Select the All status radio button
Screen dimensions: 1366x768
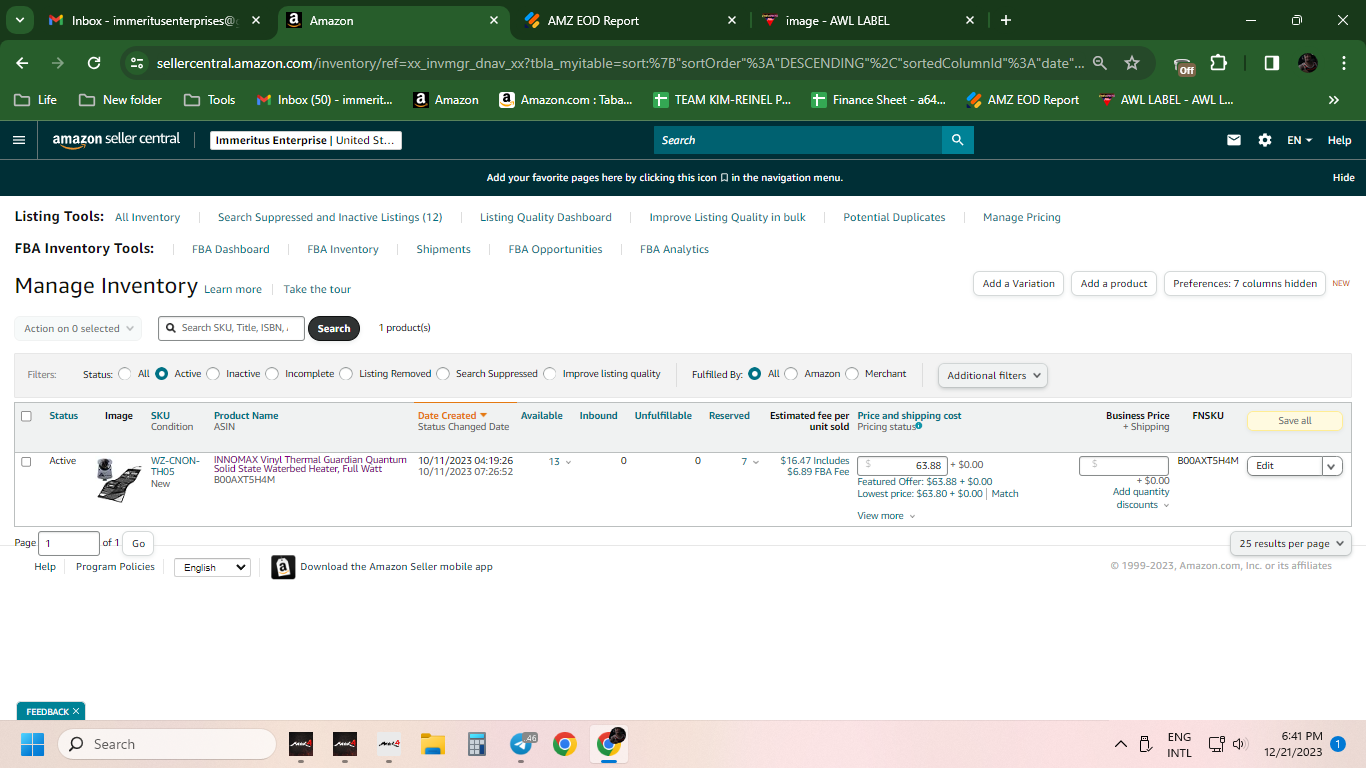point(125,374)
